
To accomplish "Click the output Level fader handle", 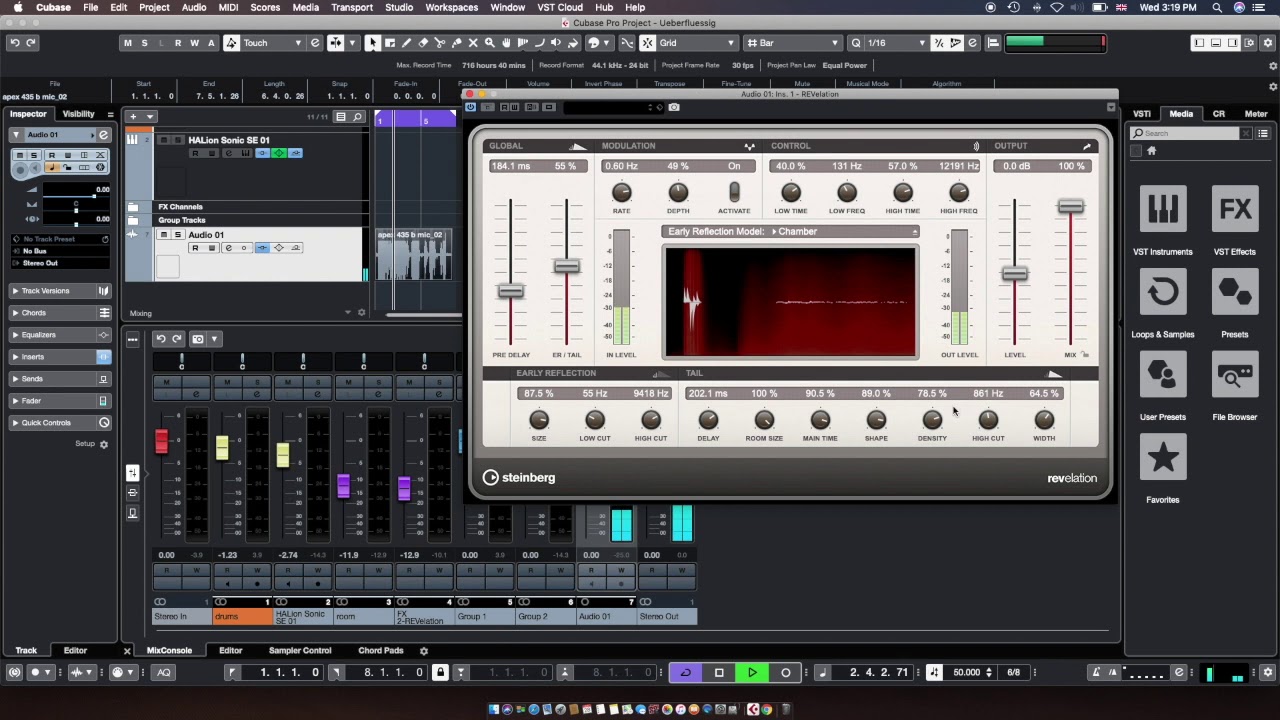I will [x=1015, y=274].
